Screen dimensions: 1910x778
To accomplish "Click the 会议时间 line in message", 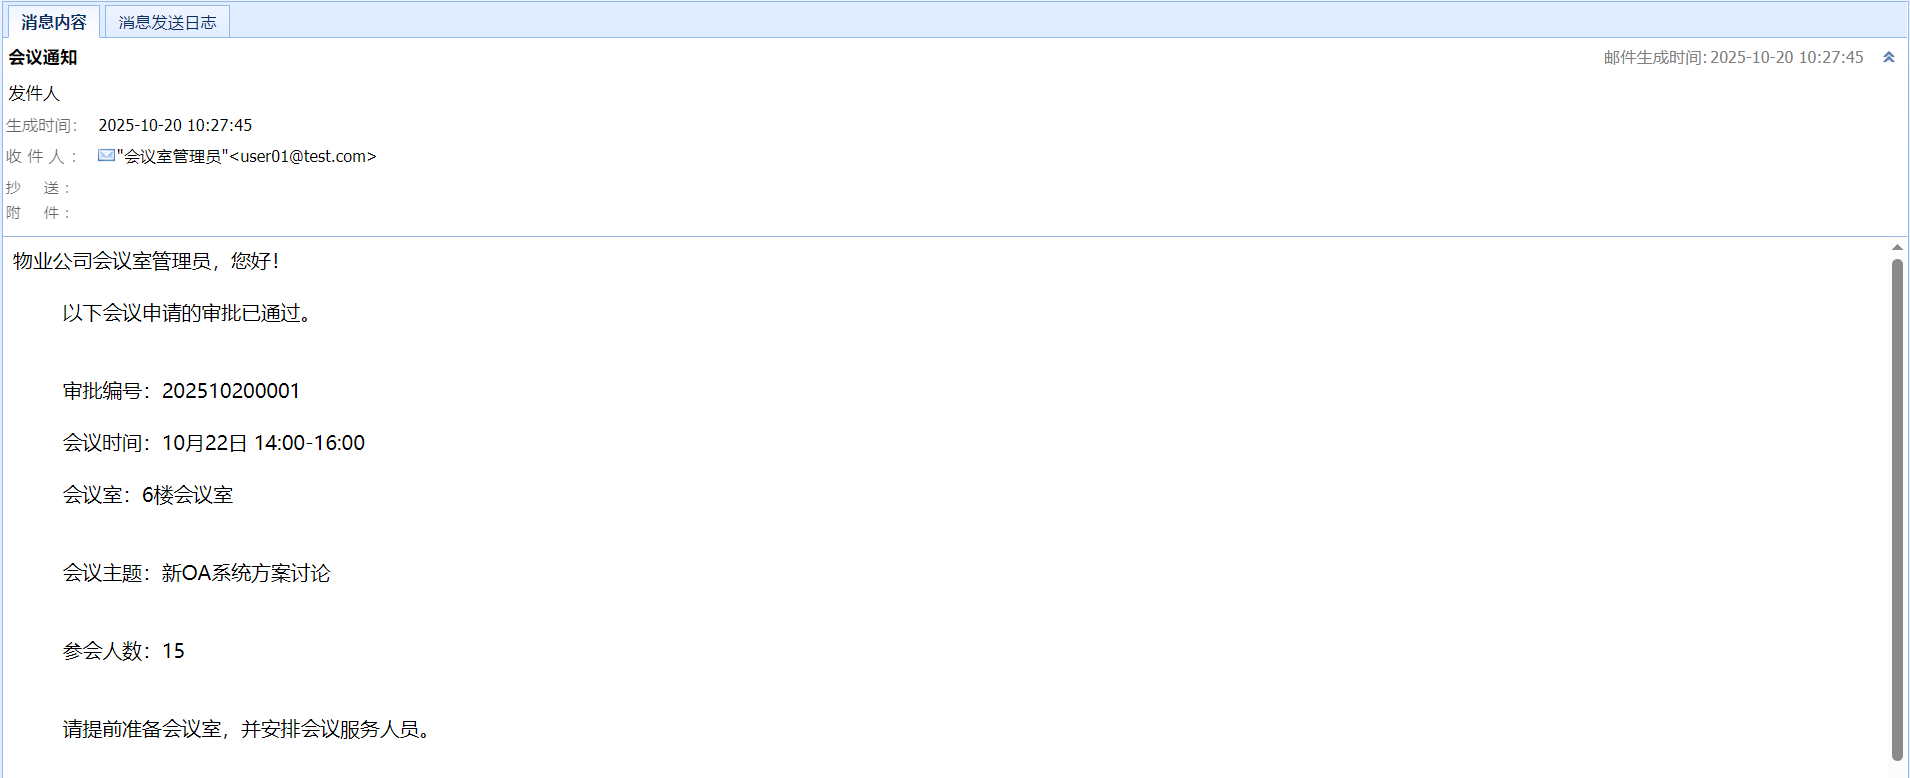I will (x=214, y=443).
